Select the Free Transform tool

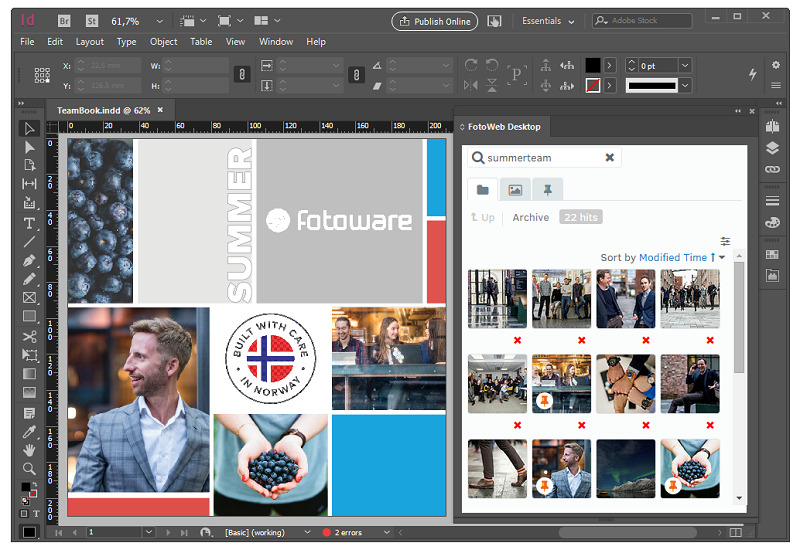(30, 355)
